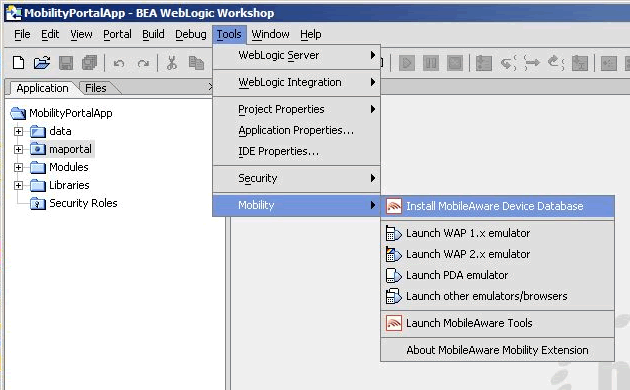Choose Application Properties... menu entry

tap(297, 130)
